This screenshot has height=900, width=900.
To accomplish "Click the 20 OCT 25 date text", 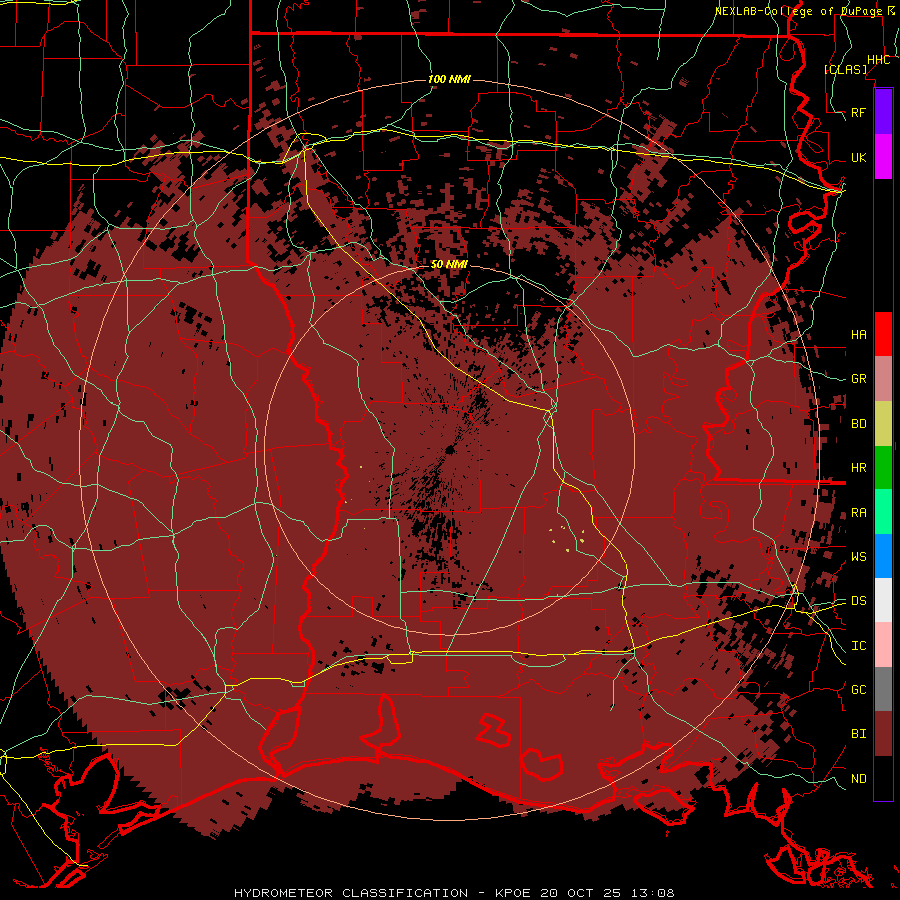I will coord(585,893).
